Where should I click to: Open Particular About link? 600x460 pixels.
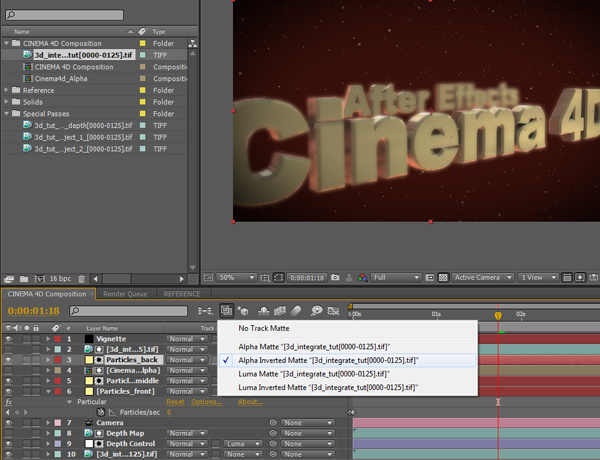click(x=250, y=402)
